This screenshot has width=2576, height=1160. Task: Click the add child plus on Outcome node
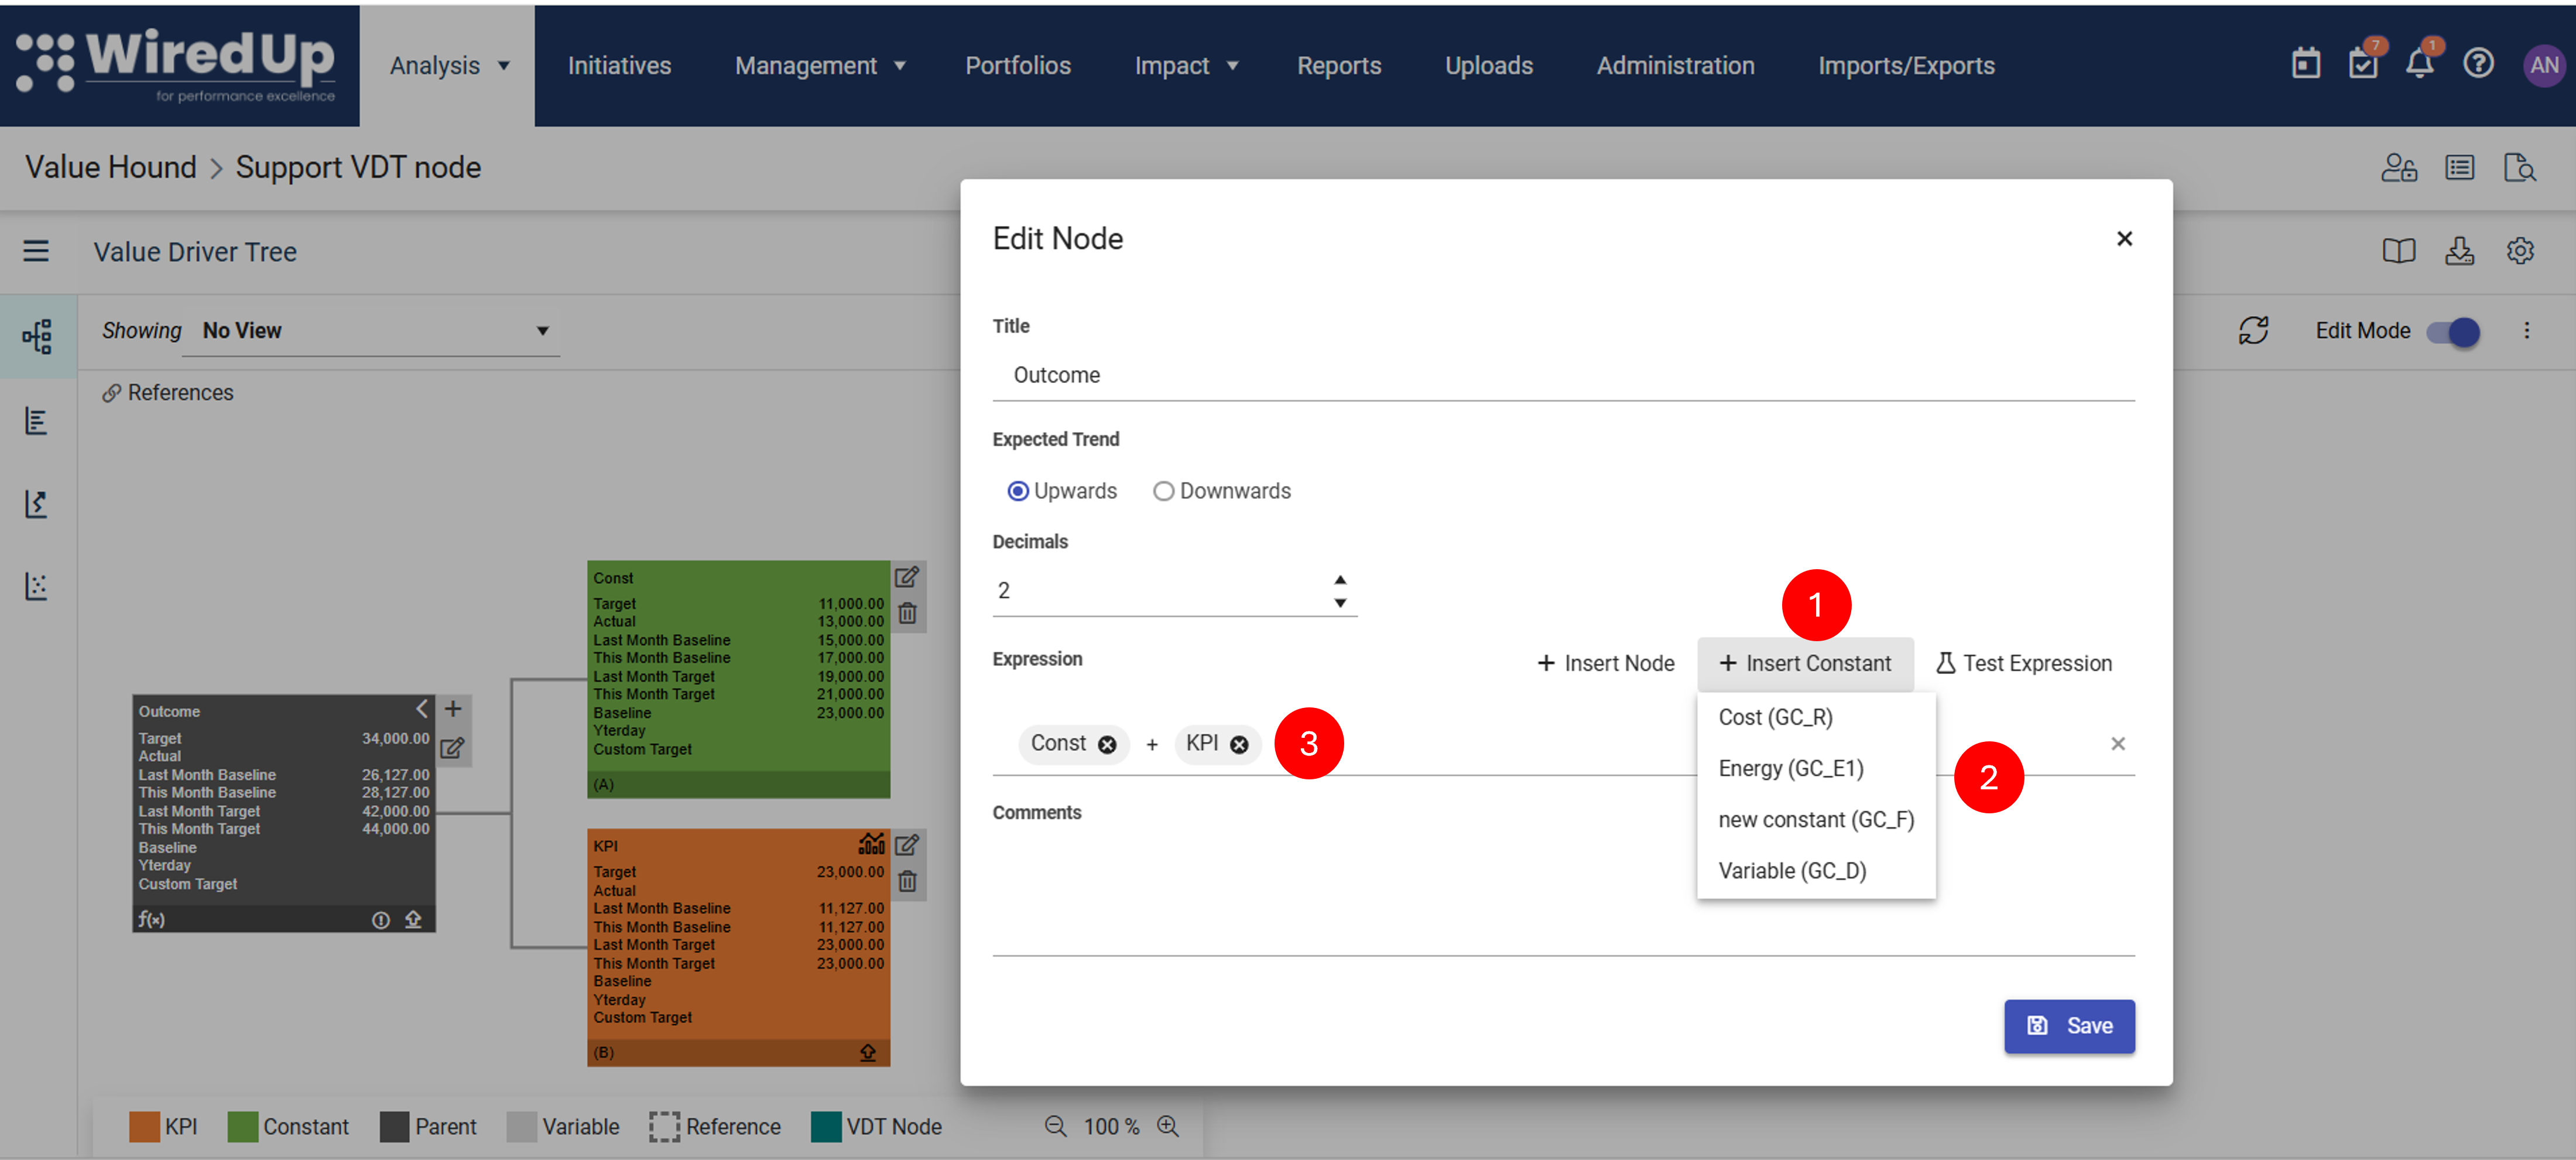[453, 709]
